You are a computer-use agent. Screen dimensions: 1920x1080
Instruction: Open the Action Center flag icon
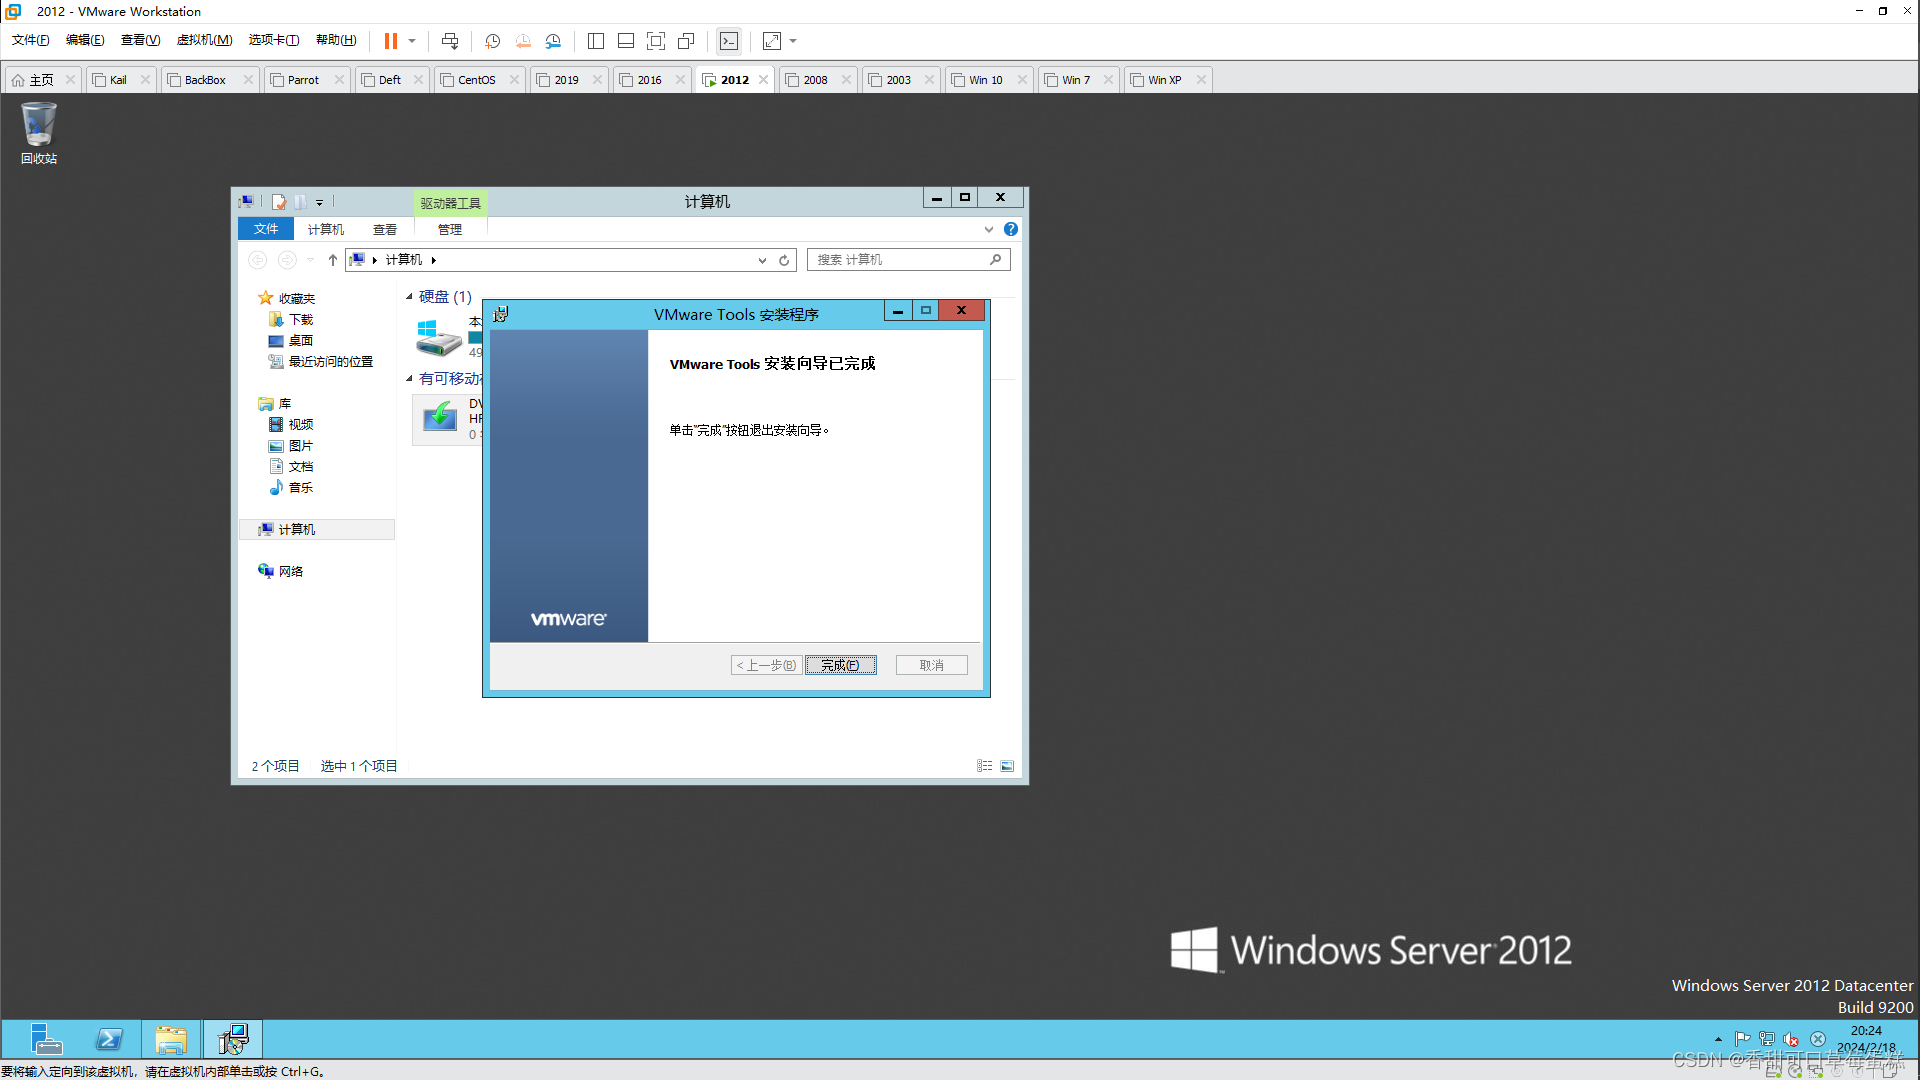(x=1743, y=1040)
